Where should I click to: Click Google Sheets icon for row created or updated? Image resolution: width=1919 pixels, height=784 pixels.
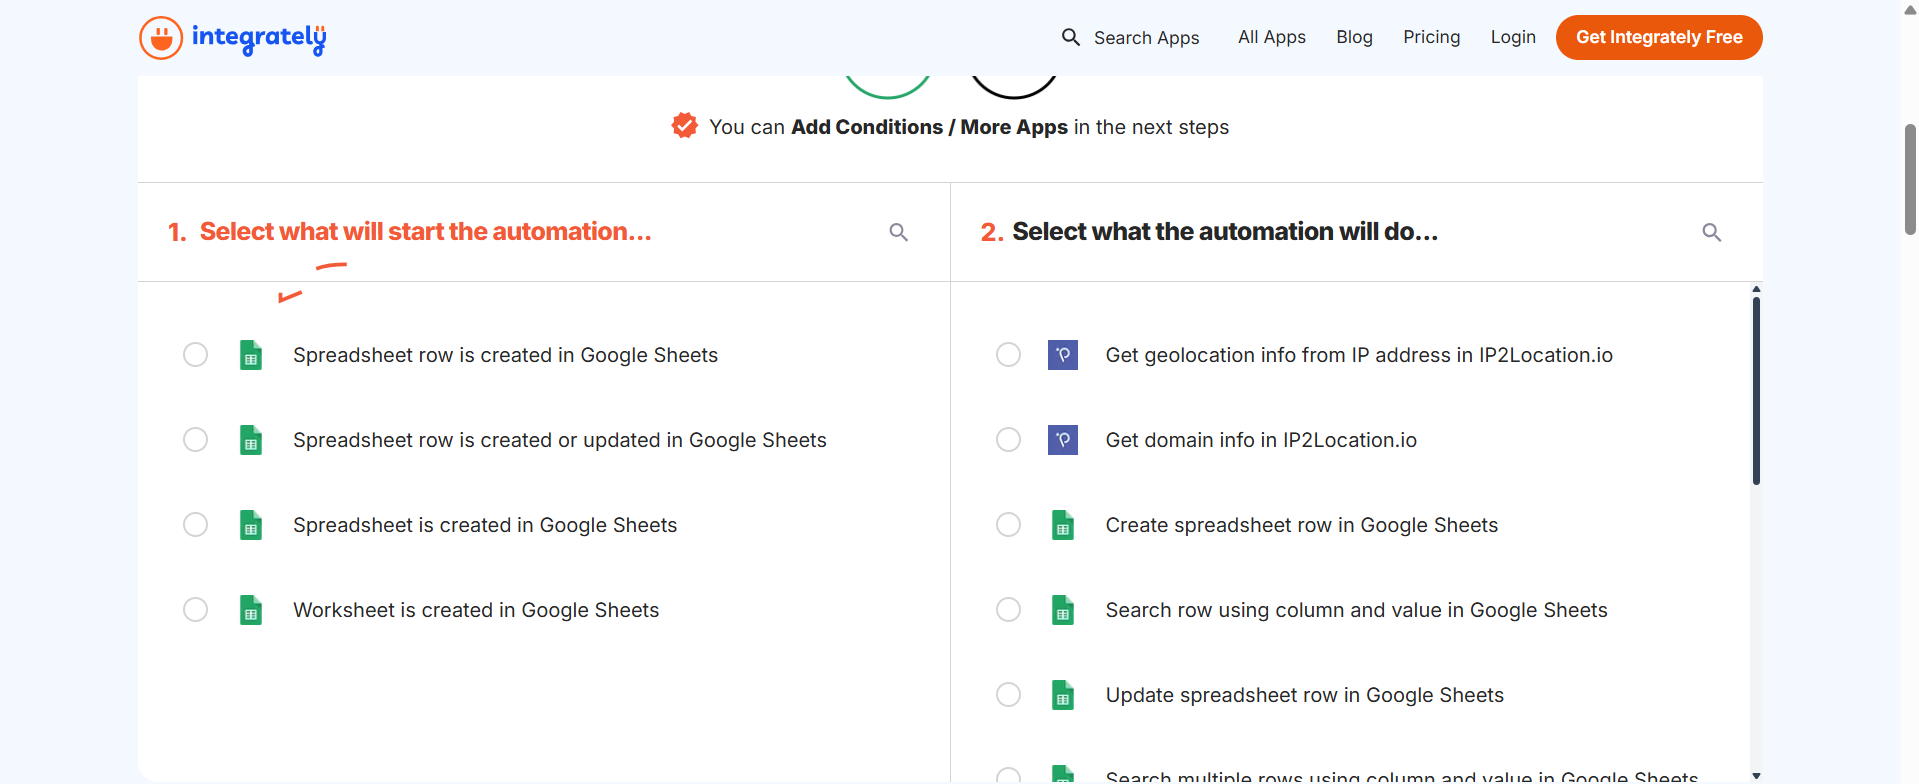251,440
